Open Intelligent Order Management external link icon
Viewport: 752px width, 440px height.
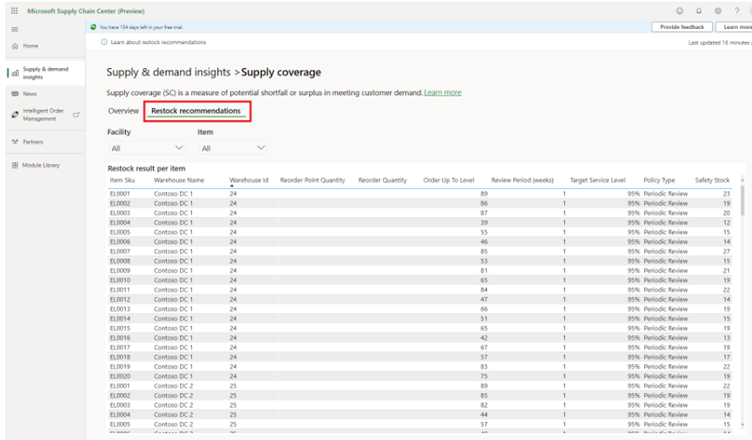click(x=76, y=114)
